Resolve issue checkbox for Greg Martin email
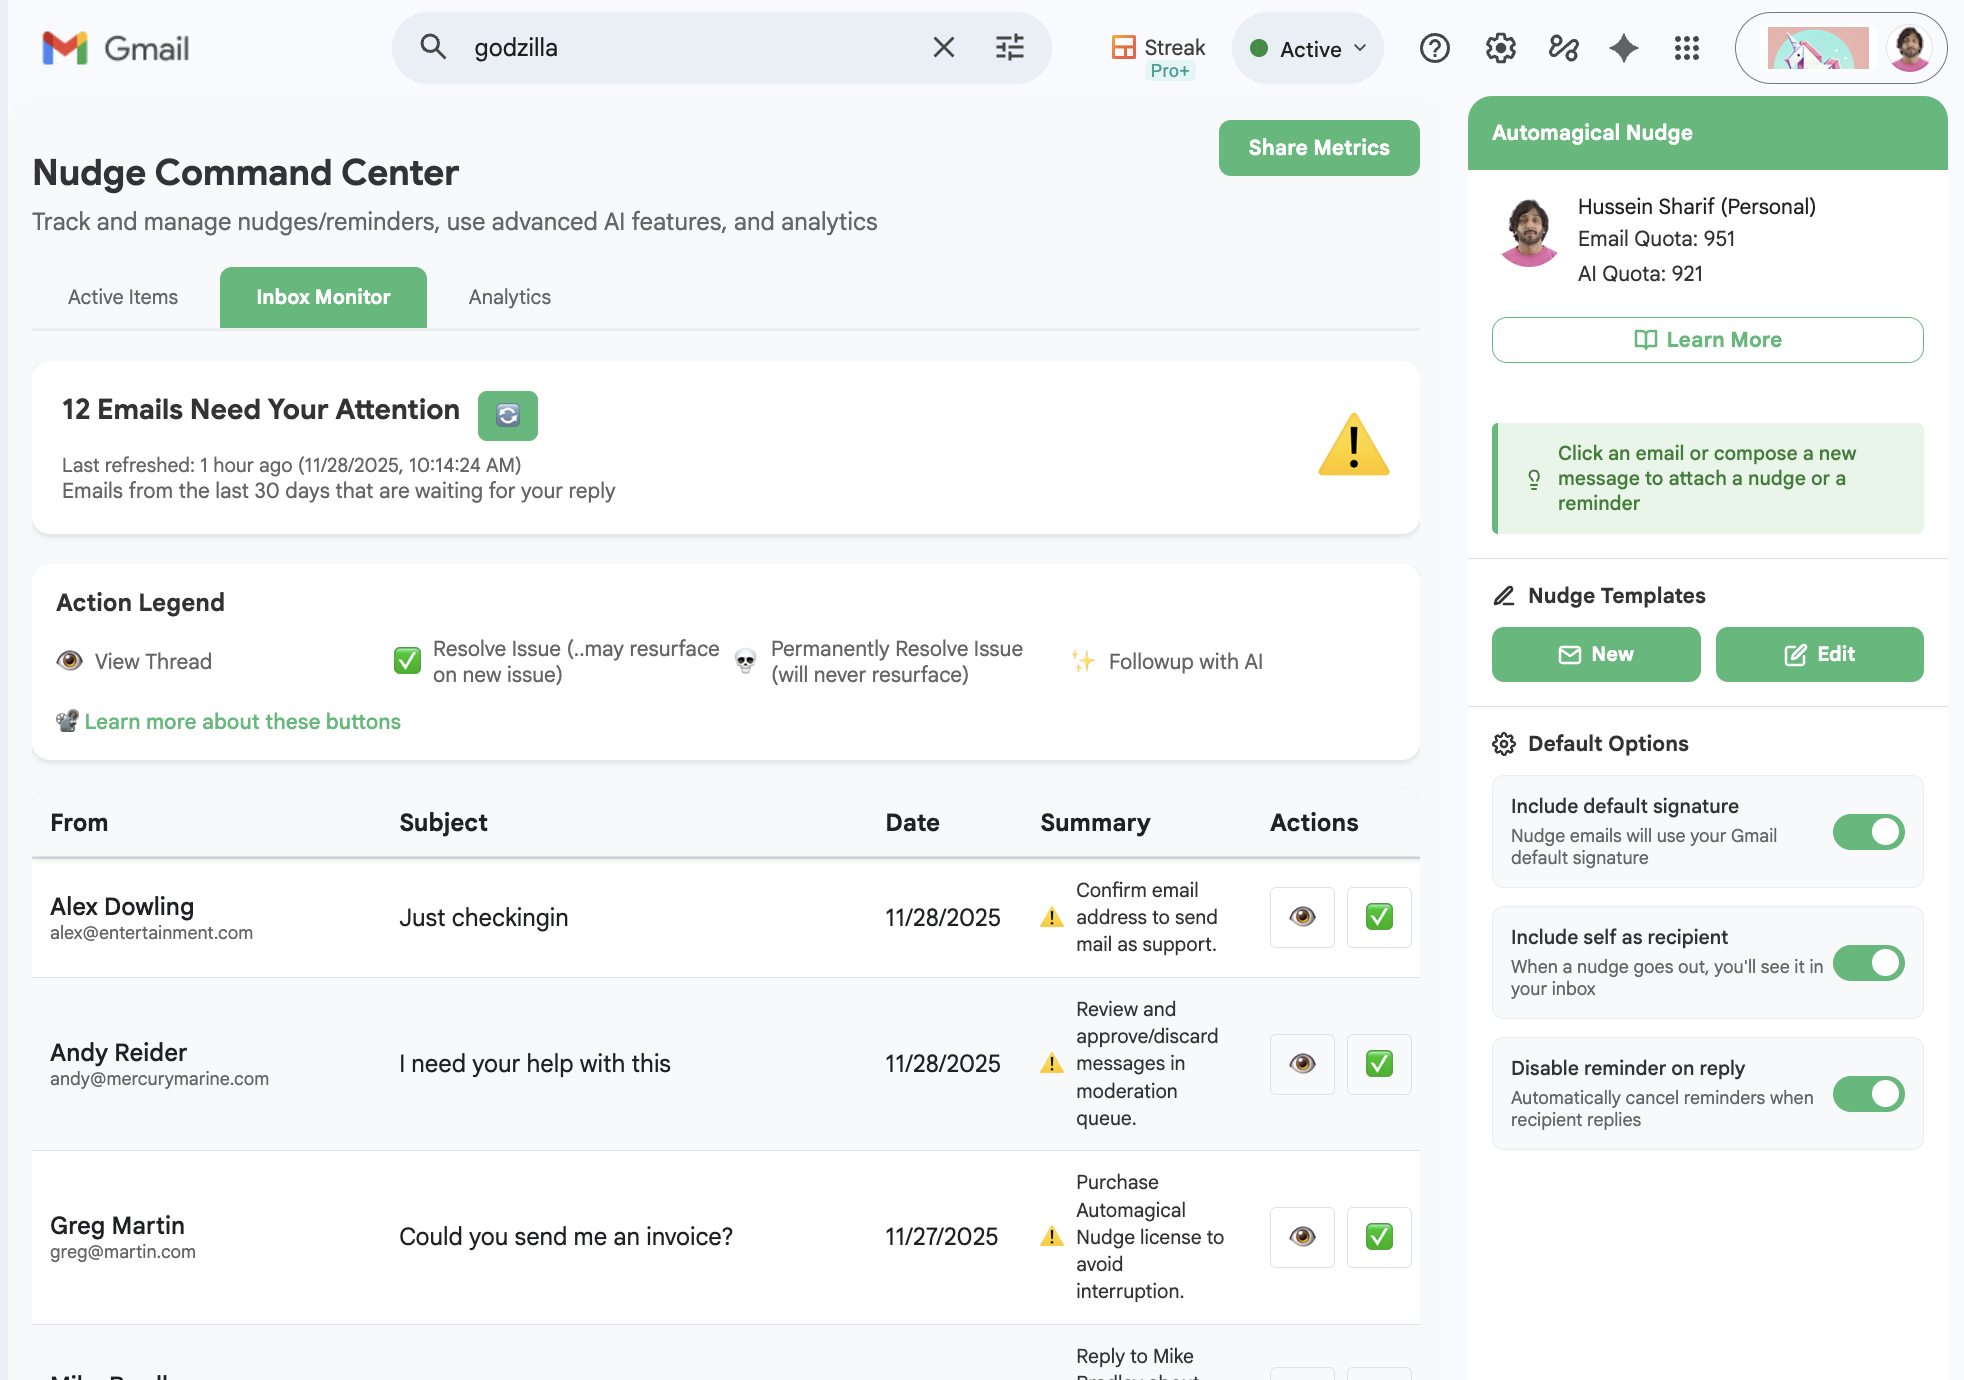This screenshot has height=1380, width=1964. point(1379,1237)
